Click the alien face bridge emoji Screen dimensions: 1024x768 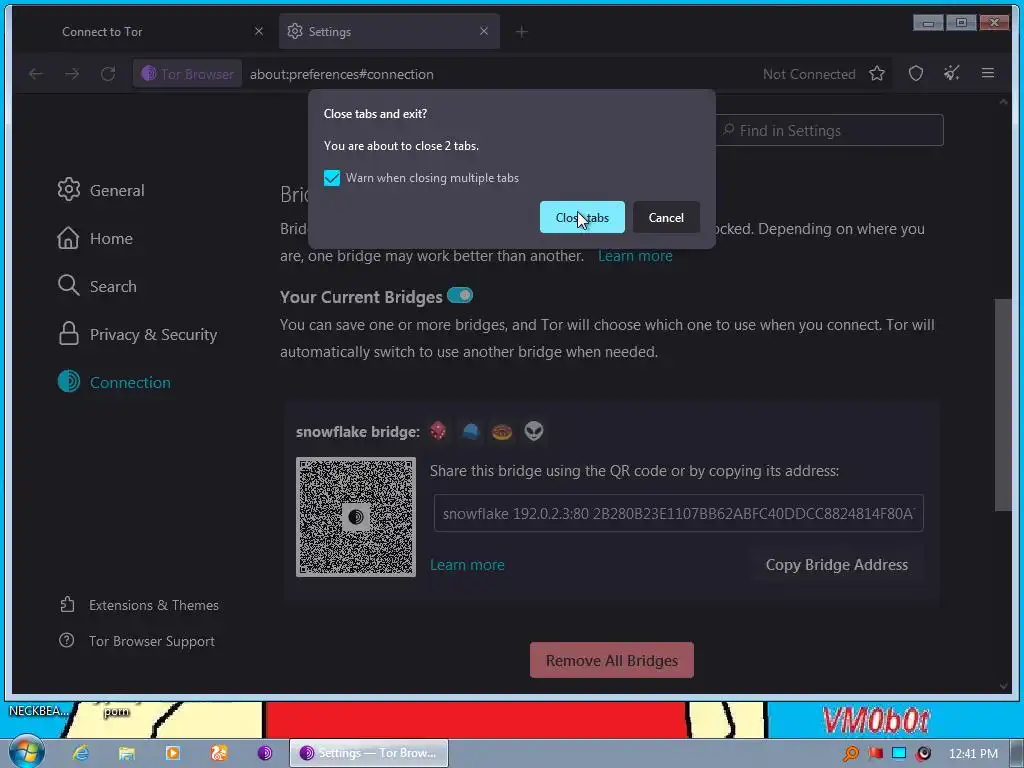[534, 431]
